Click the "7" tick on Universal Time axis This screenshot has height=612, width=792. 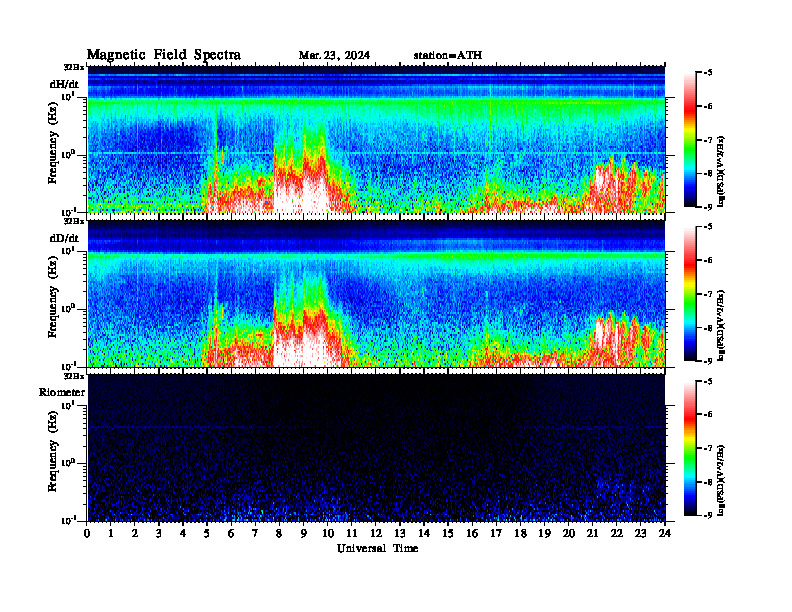tap(255, 533)
